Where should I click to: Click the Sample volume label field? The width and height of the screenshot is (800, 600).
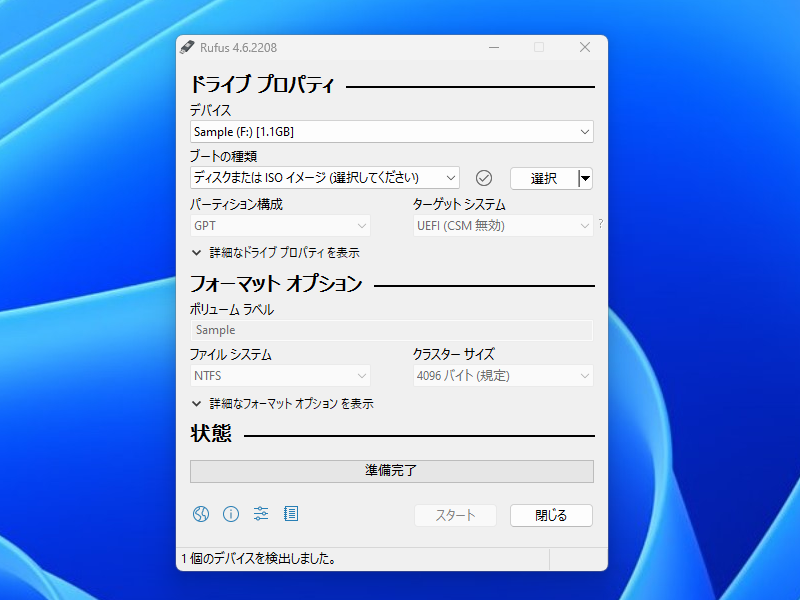[x=391, y=330]
